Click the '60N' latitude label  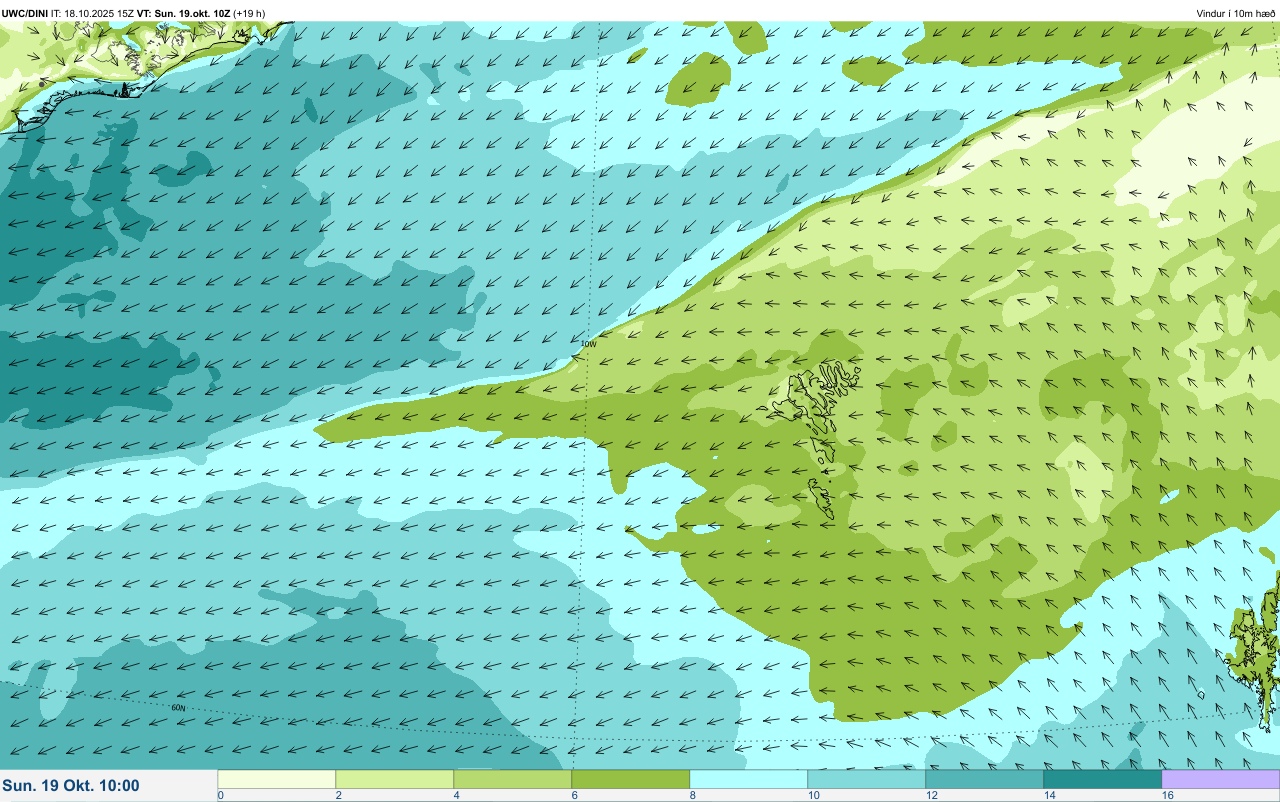point(178,707)
